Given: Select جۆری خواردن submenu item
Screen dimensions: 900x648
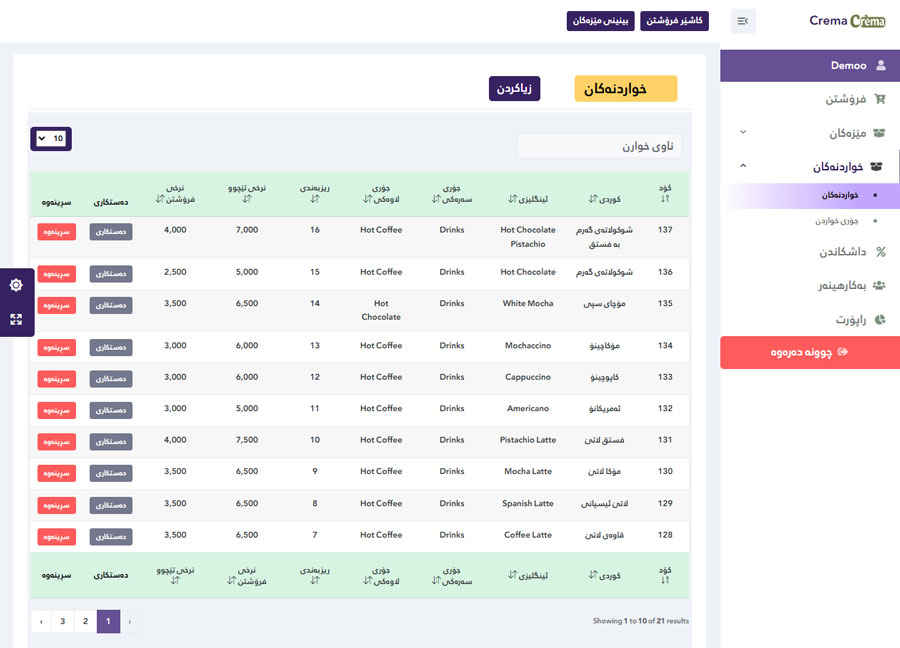Looking at the screenshot, I should pyautogui.click(x=839, y=221).
